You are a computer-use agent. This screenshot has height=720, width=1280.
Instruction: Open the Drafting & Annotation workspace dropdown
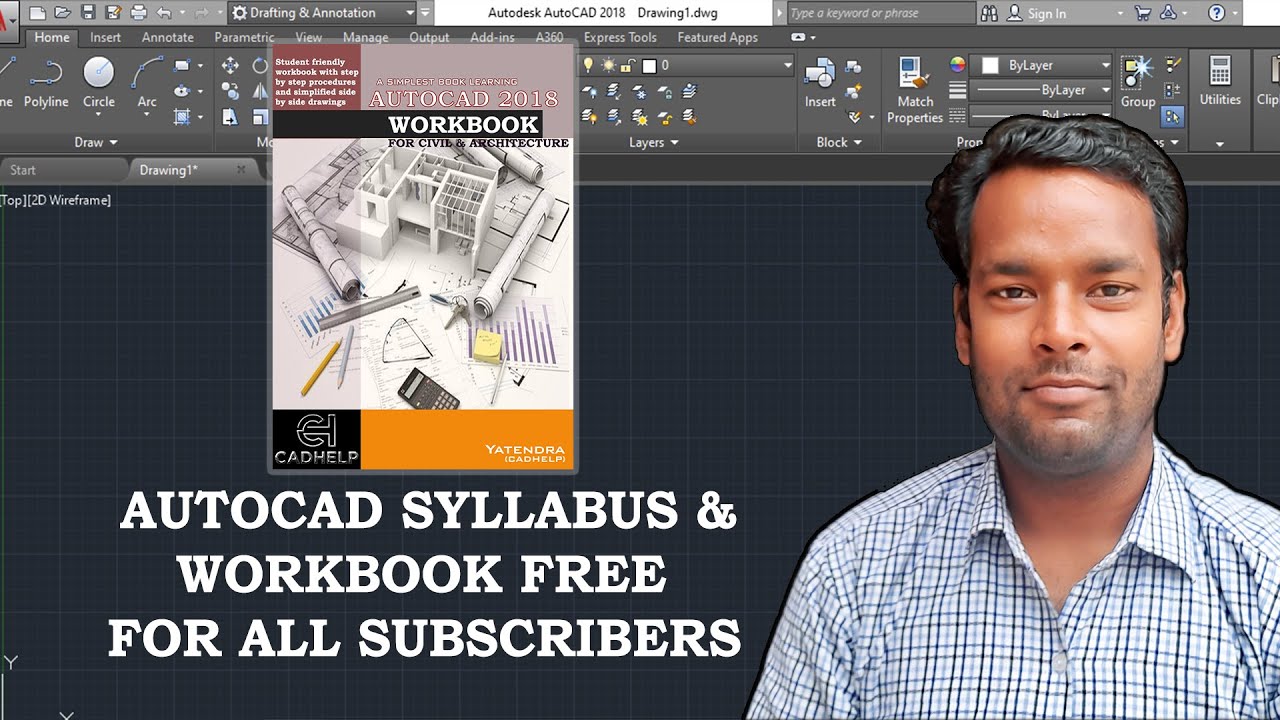[322, 13]
